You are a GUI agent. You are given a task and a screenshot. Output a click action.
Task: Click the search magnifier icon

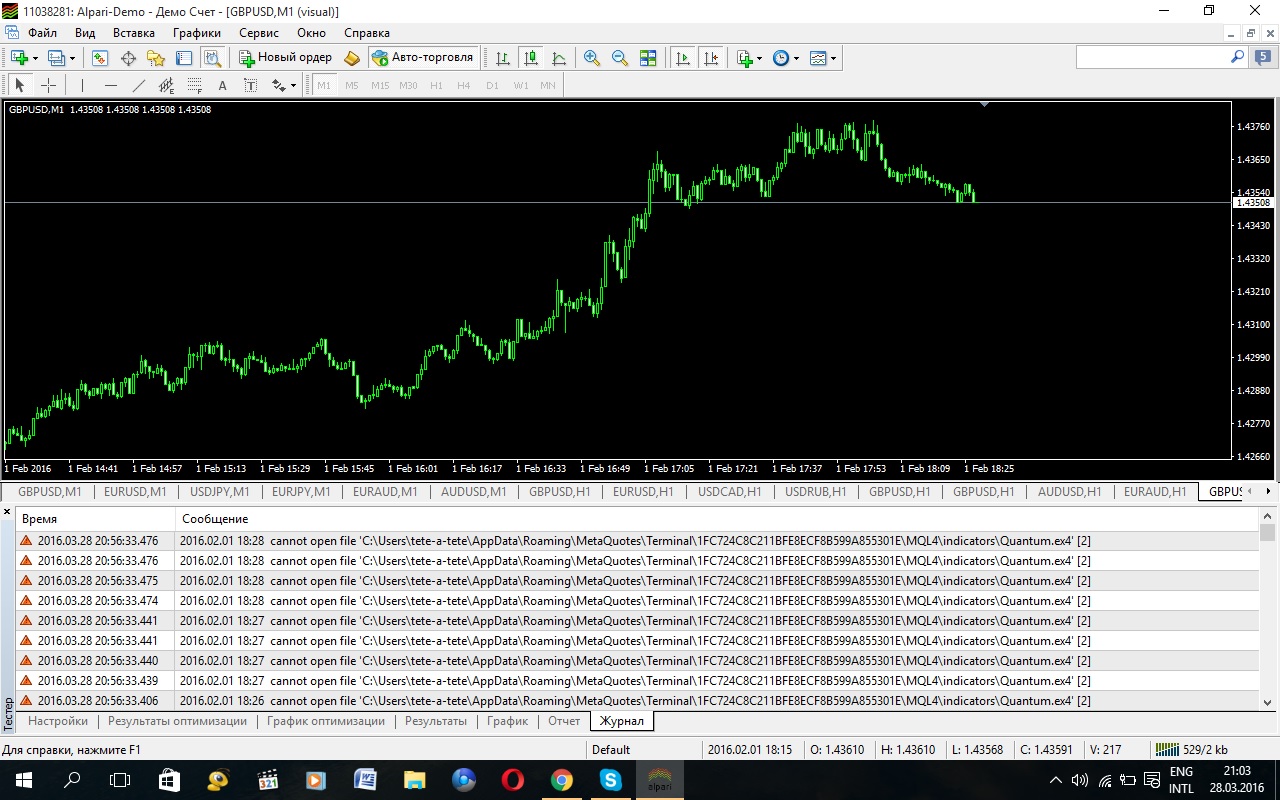click(x=1237, y=58)
